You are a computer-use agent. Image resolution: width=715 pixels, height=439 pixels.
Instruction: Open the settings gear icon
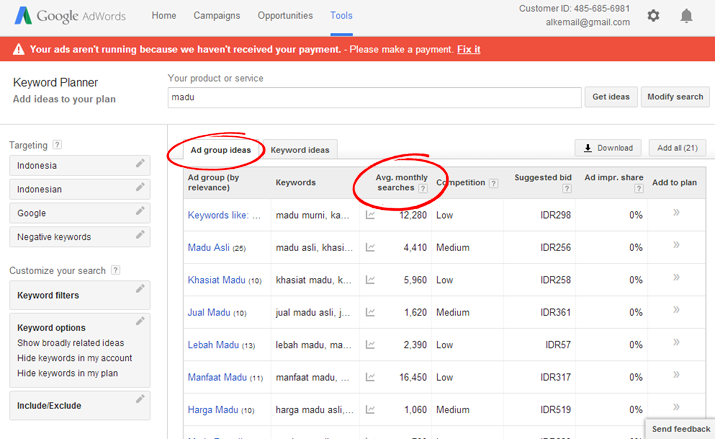(x=653, y=15)
